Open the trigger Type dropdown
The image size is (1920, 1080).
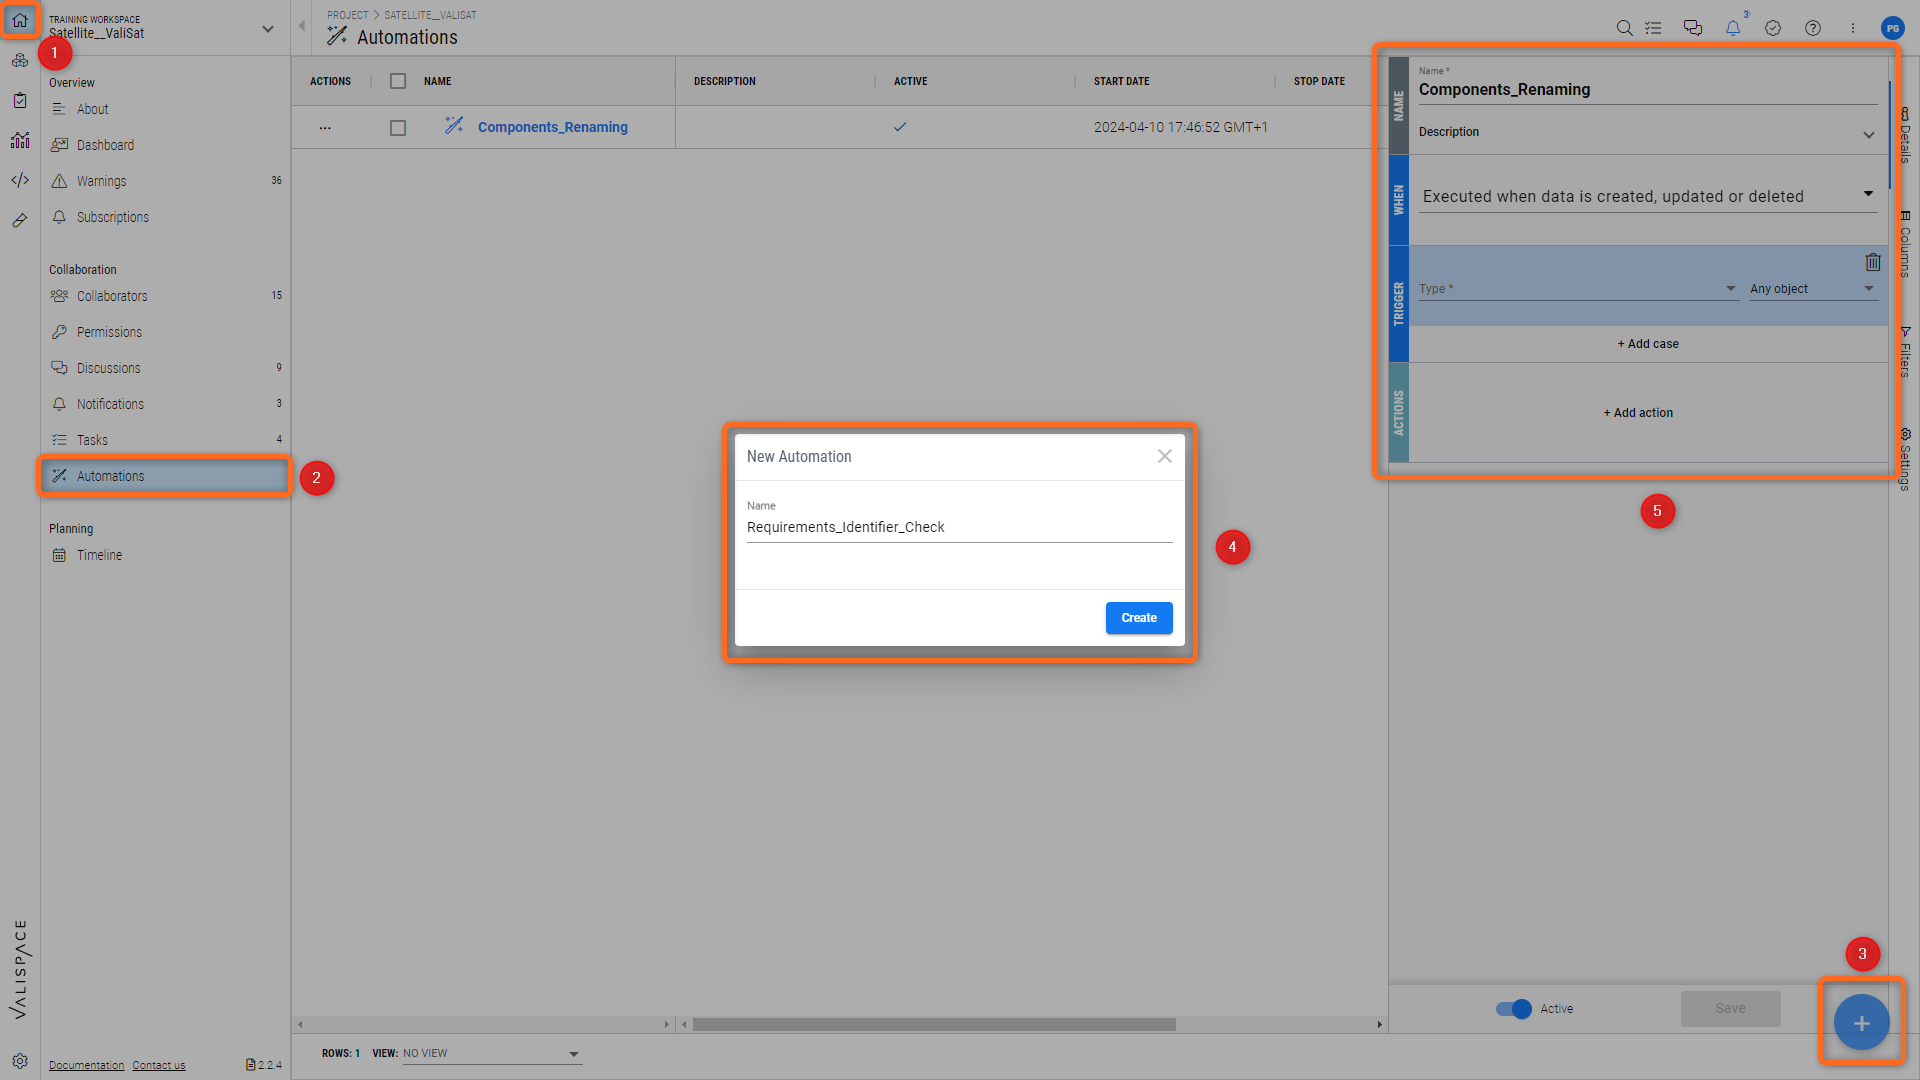pyautogui.click(x=1578, y=289)
